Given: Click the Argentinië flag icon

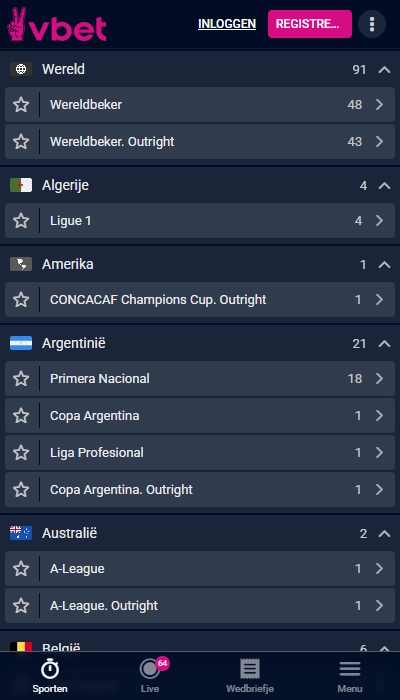Looking at the screenshot, I should (21, 343).
